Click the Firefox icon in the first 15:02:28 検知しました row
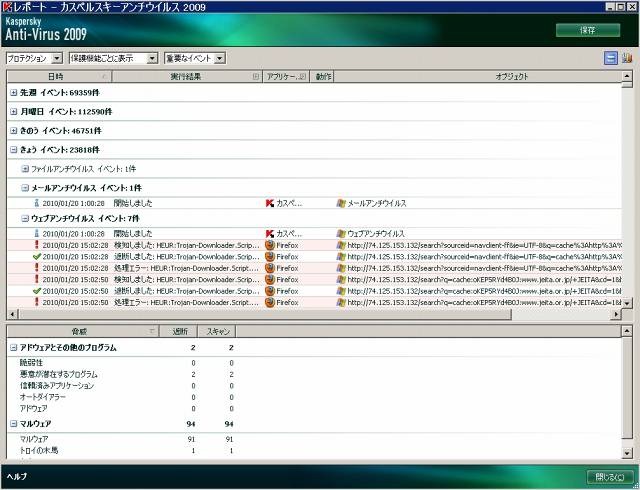This screenshot has width=640, height=490. pos(269,245)
